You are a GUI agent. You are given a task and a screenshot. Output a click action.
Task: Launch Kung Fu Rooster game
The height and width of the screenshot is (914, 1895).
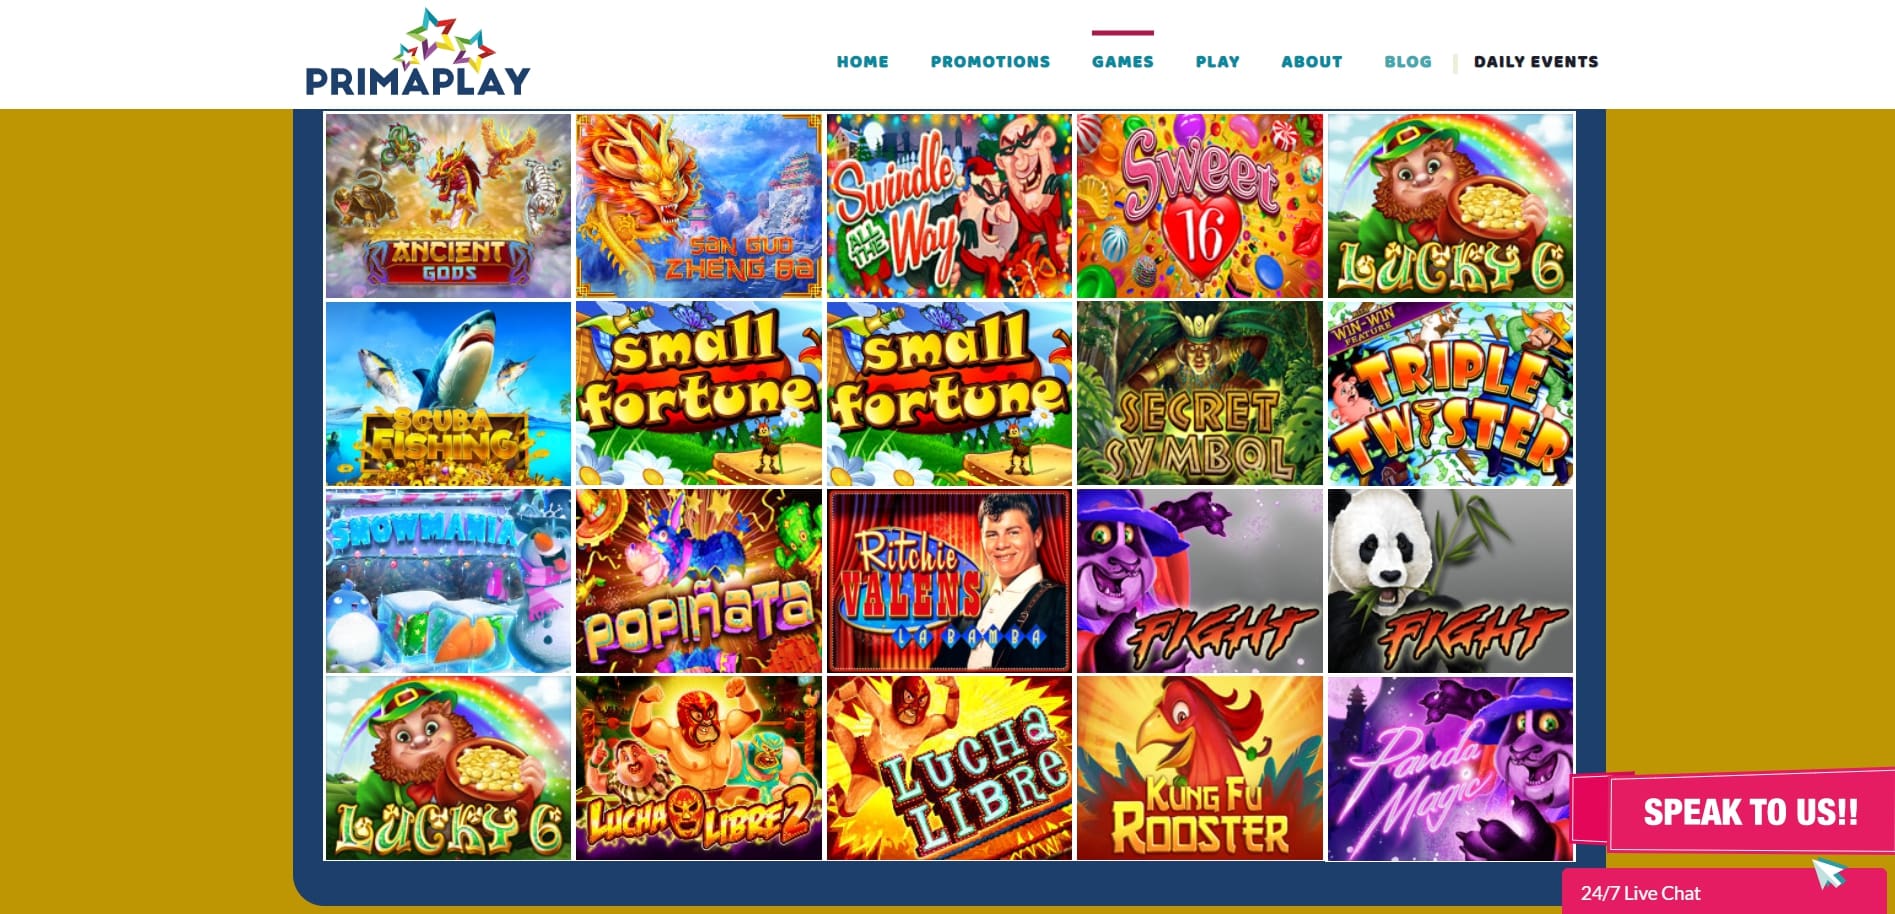(x=1199, y=768)
